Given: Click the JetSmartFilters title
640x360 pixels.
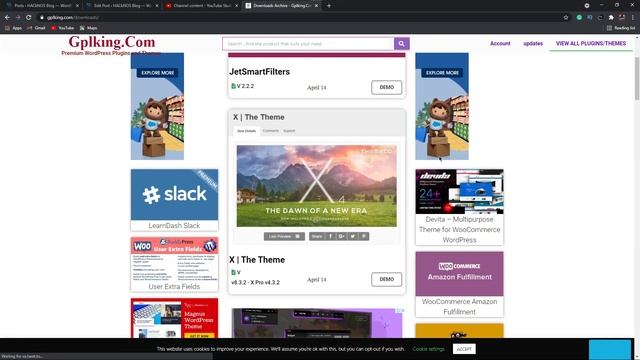Looking at the screenshot, I should (260, 72).
